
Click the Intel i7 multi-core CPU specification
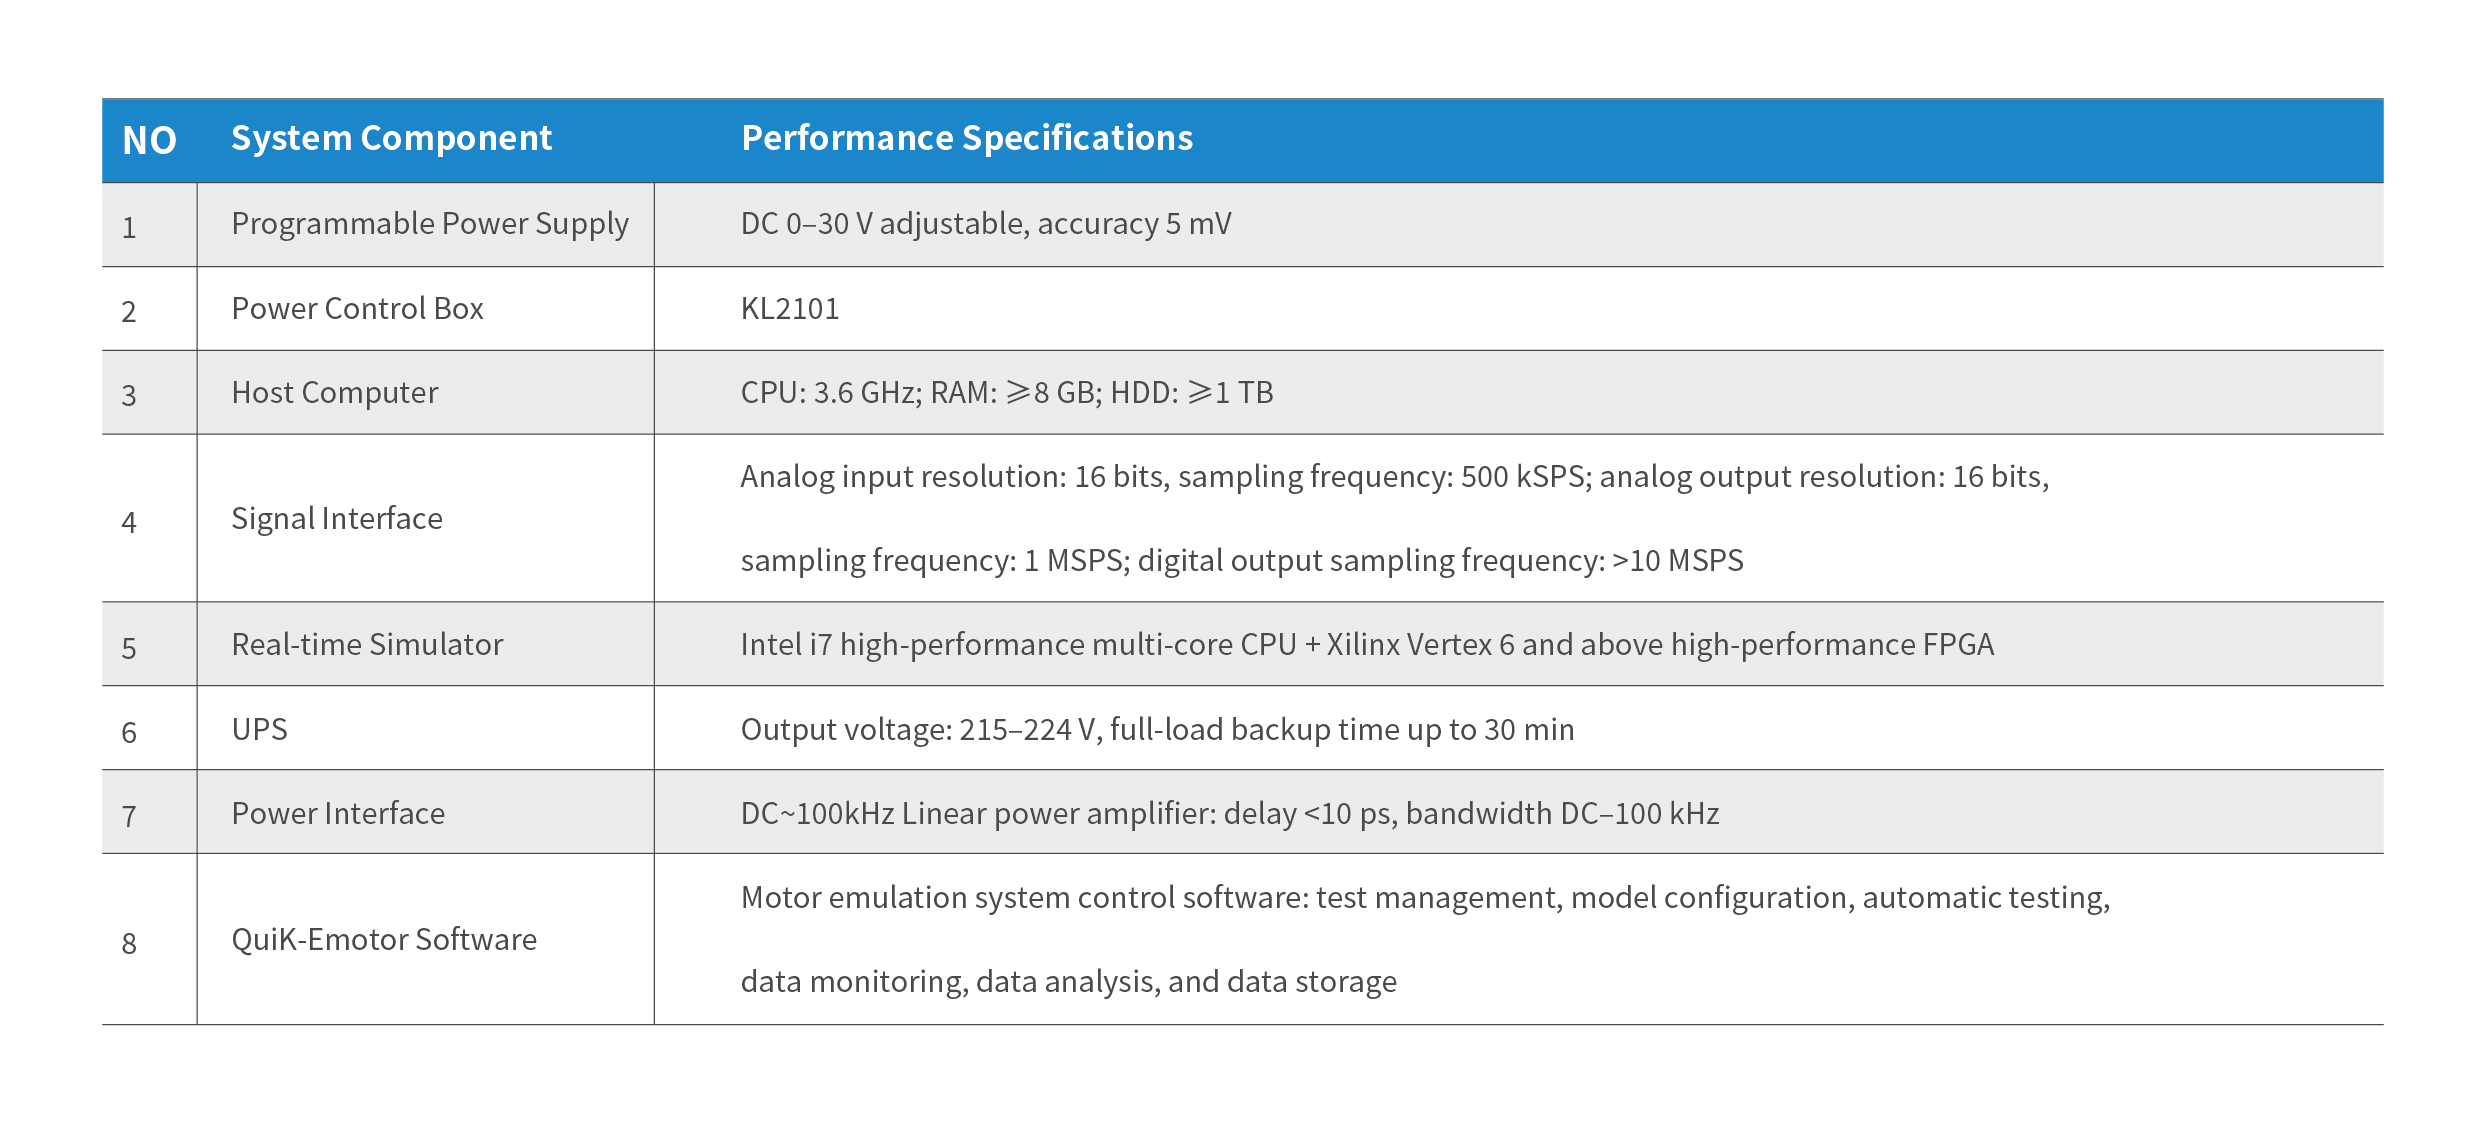tap(1366, 645)
